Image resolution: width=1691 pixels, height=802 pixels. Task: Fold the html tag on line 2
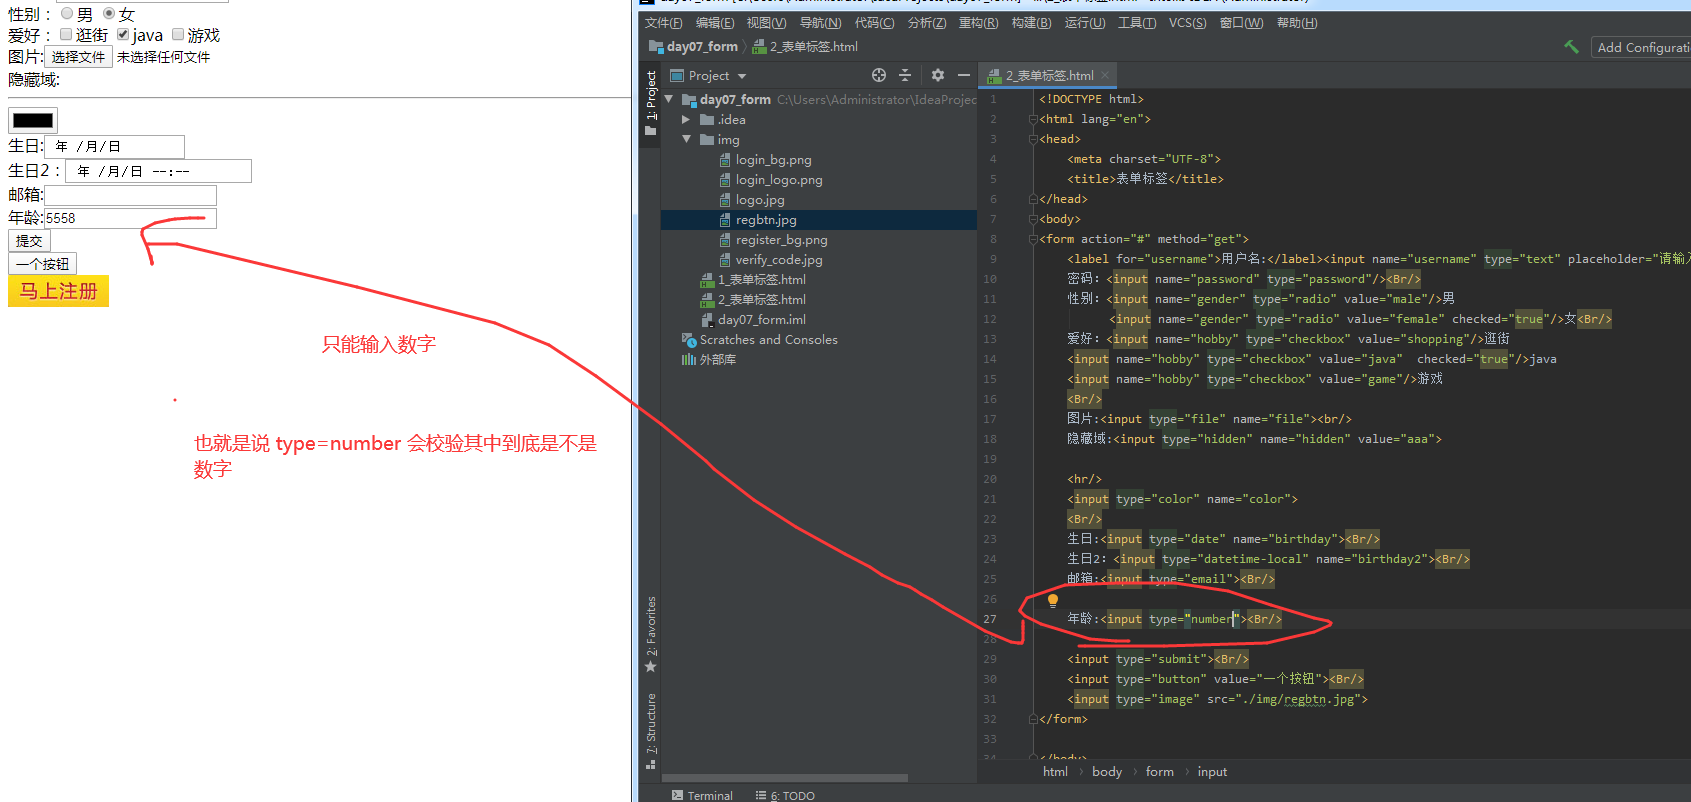coord(1033,119)
